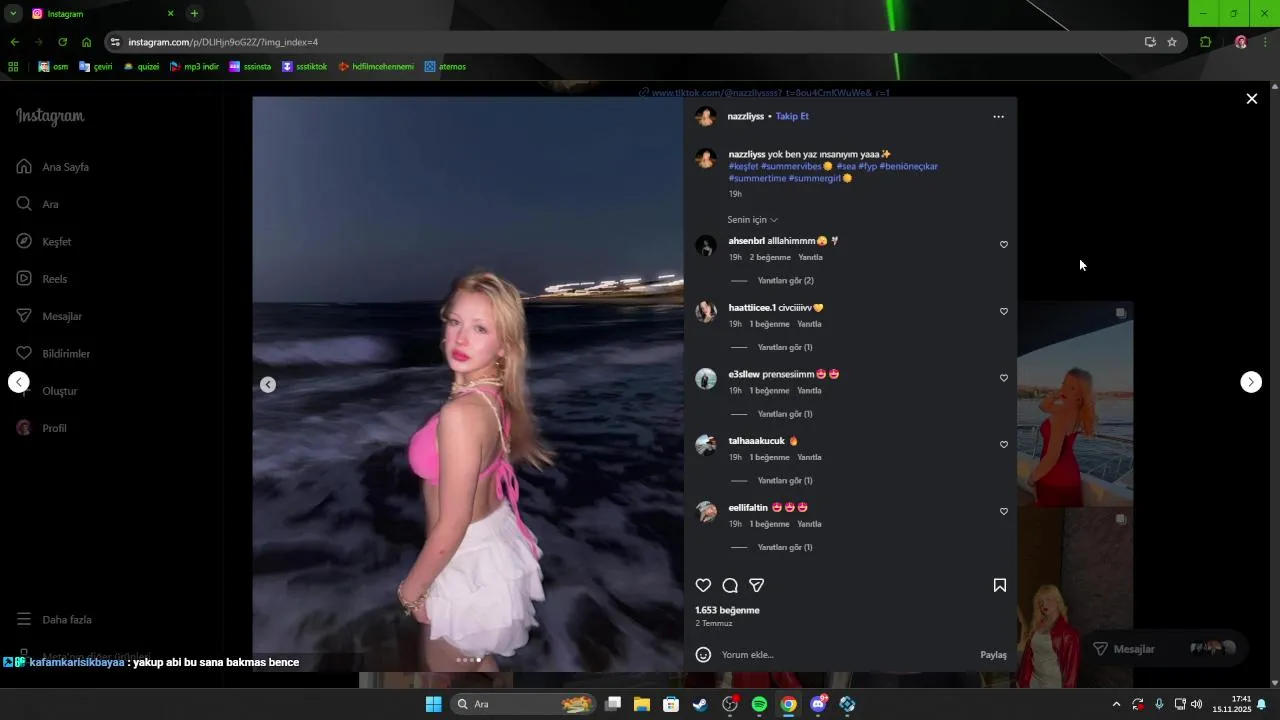The width and height of the screenshot is (1280, 720).
Task: Open Profil from the sidebar
Action: click(x=42, y=428)
